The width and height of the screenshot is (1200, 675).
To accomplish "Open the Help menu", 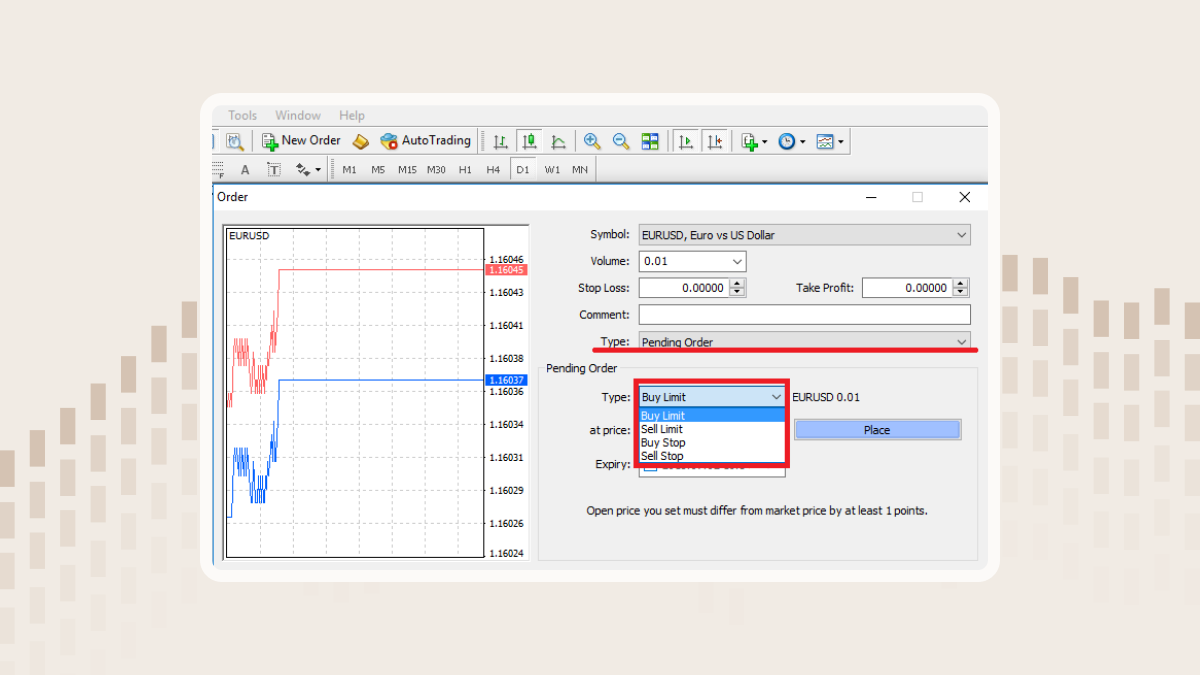I will [x=352, y=116].
